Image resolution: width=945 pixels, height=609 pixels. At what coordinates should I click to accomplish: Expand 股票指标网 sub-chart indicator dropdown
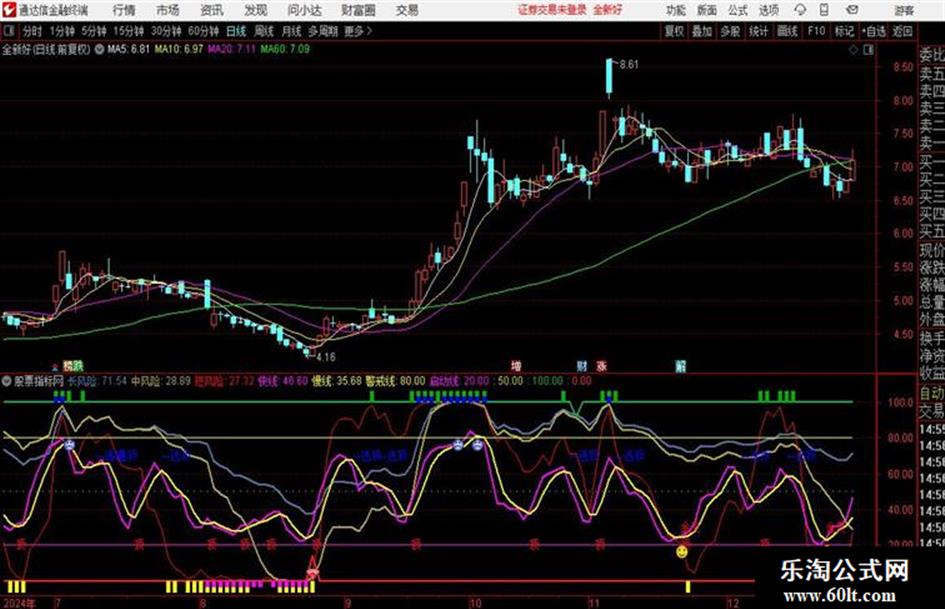coord(7,381)
